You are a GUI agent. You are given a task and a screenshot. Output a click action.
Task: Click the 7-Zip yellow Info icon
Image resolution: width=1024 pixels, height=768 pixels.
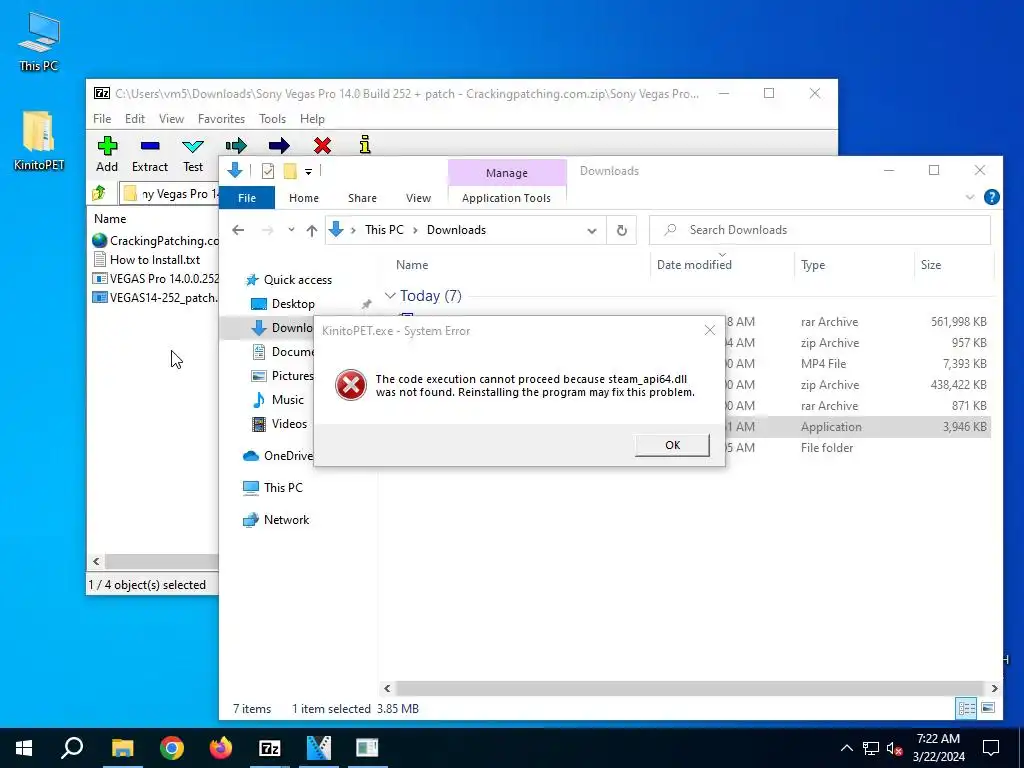pyautogui.click(x=365, y=144)
